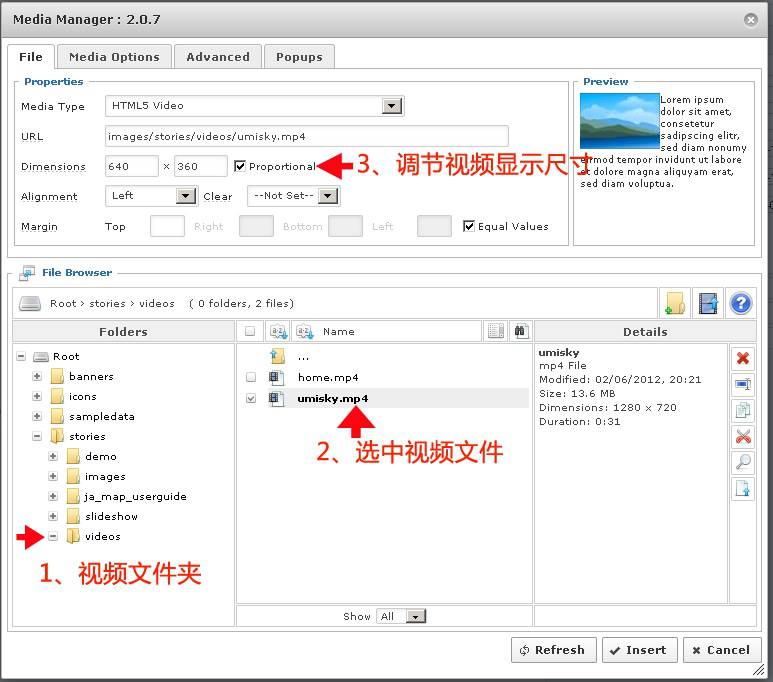773x682 pixels.
Task: Click the Rename file icon
Action: pyautogui.click(x=742, y=384)
